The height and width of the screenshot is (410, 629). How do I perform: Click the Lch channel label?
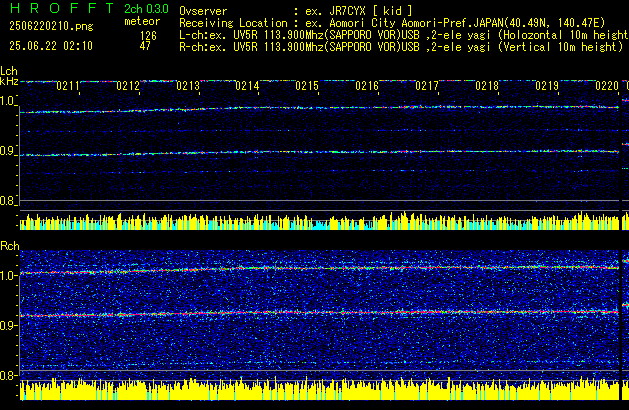(x=9, y=71)
